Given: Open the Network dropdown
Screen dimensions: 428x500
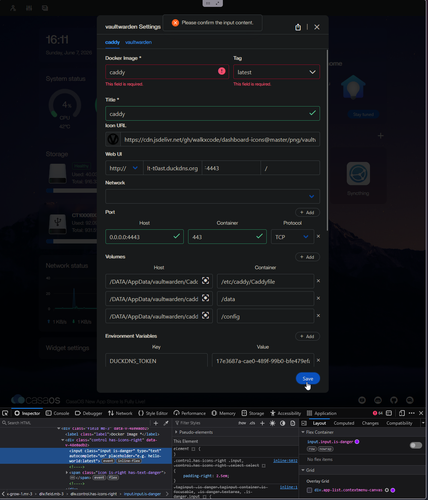Looking at the screenshot, I should pos(212,196).
